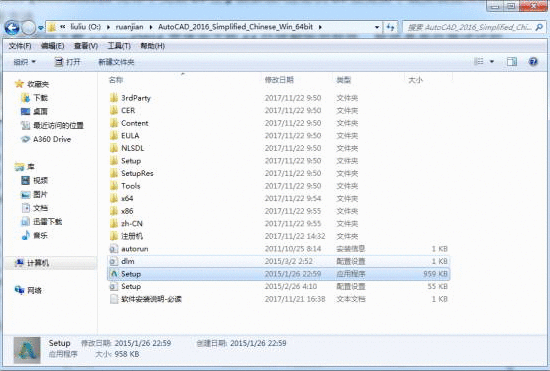
Task: Select the dlm config file icon
Action: click(x=114, y=262)
